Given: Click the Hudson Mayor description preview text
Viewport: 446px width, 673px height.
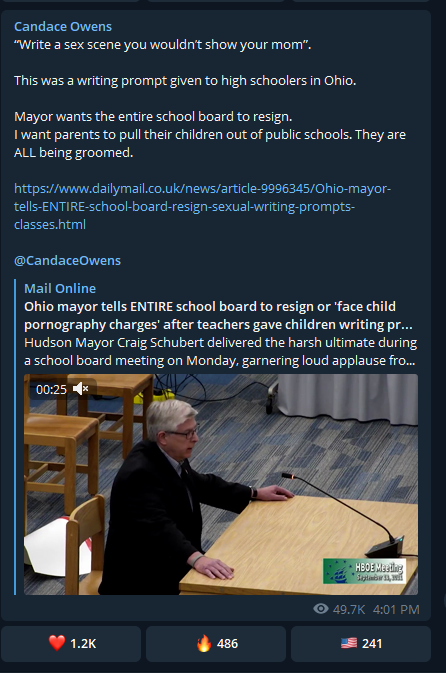Looking at the screenshot, I should [x=221, y=352].
